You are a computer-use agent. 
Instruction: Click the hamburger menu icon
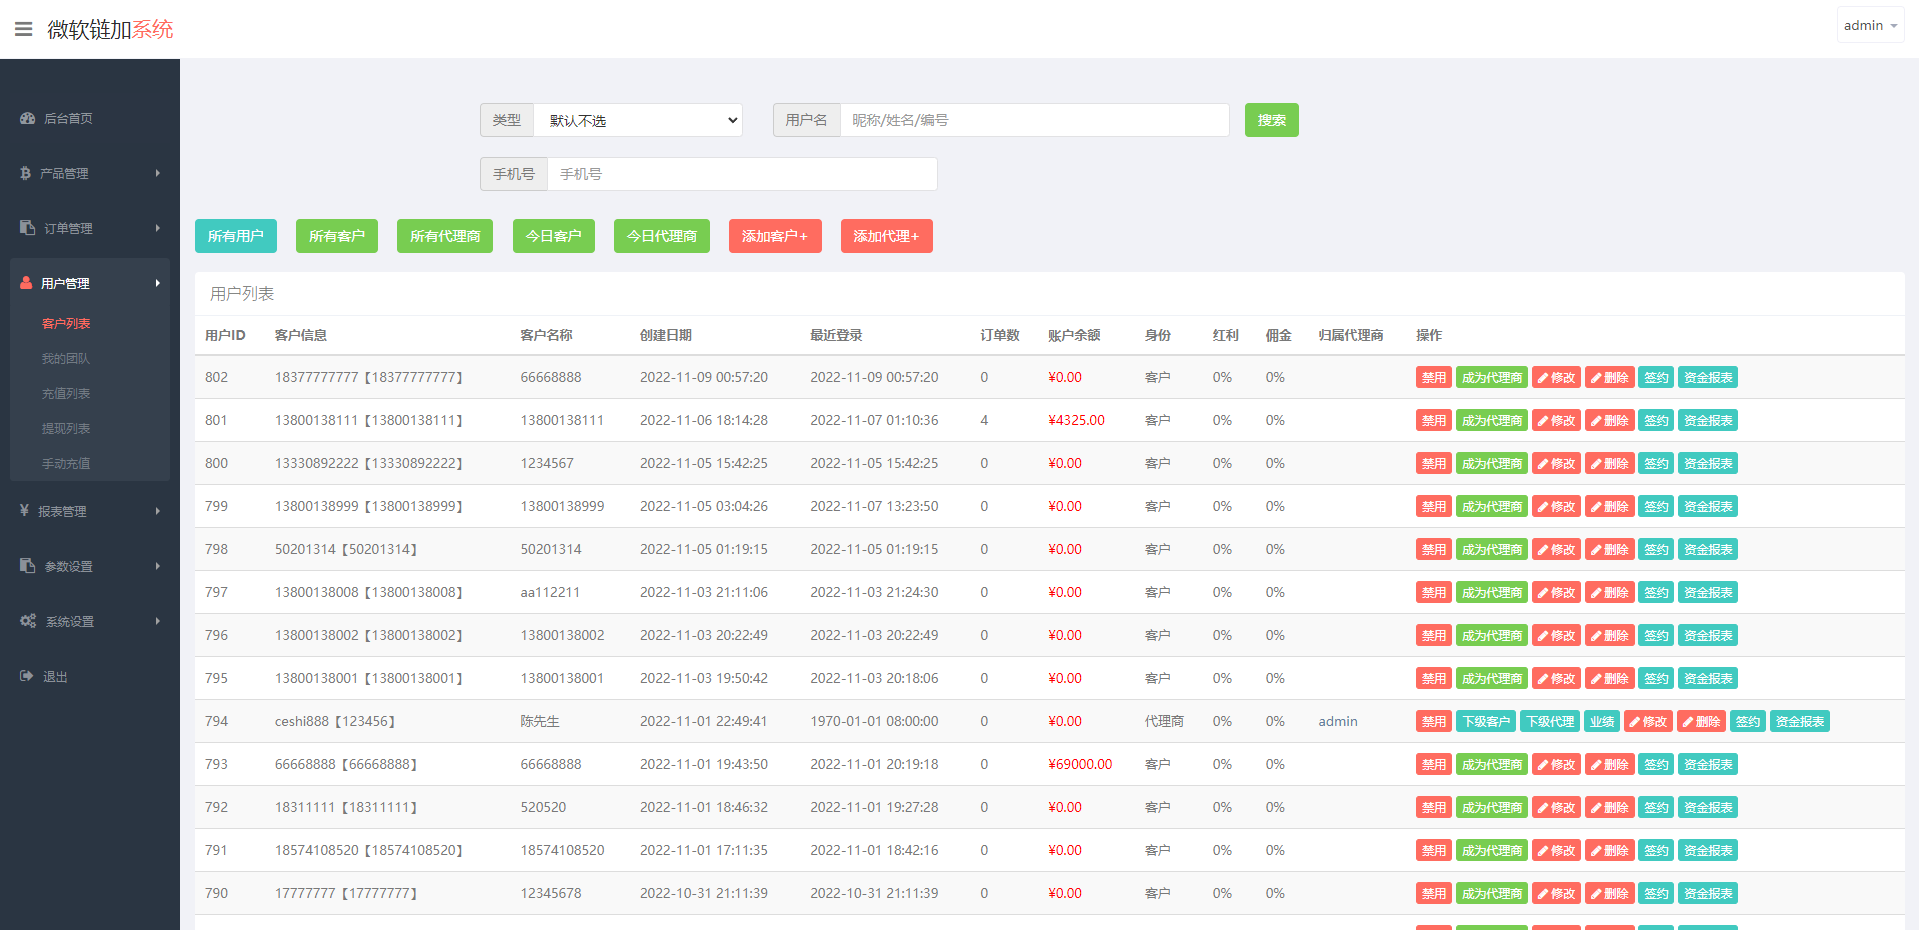23,28
